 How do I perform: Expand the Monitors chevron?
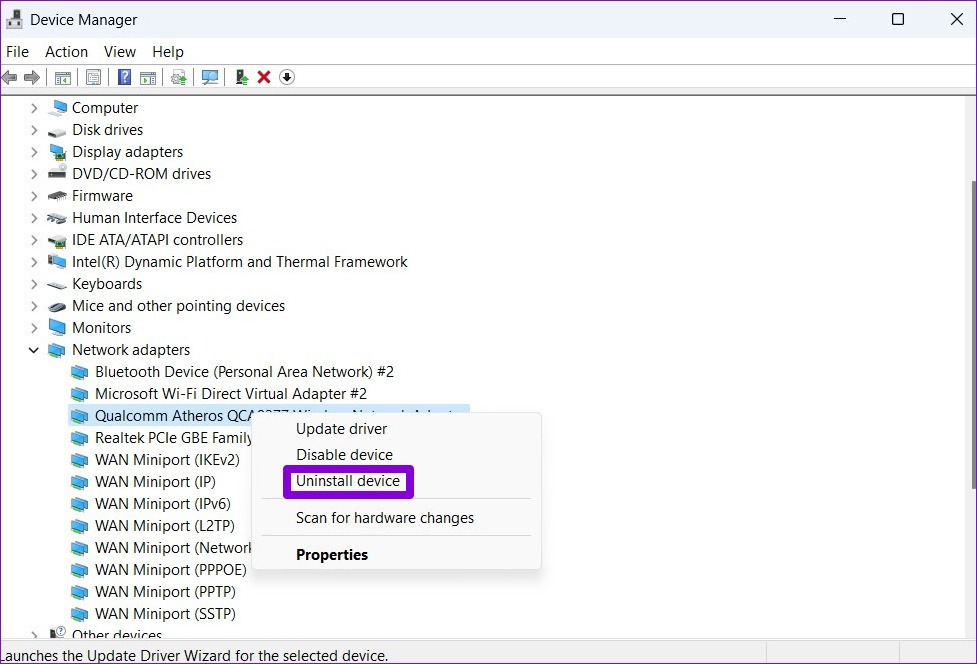tap(34, 328)
